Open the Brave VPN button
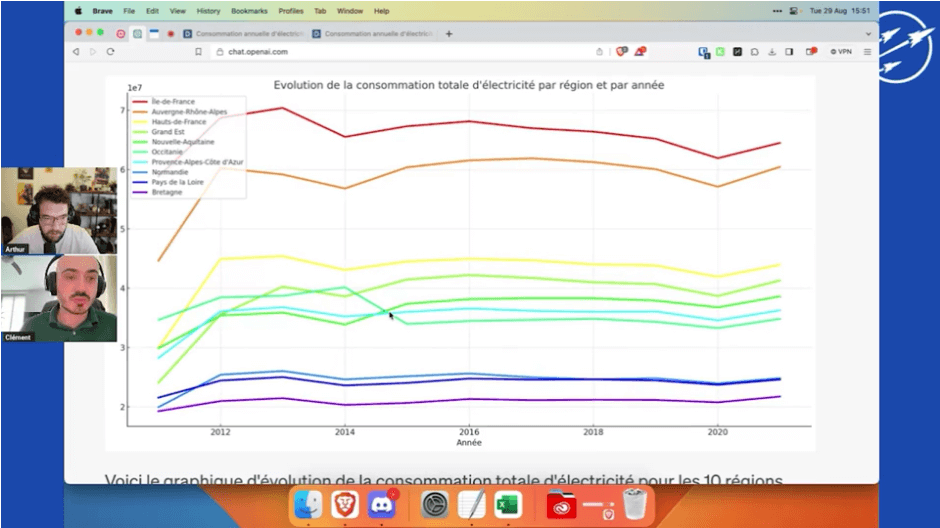The height and width of the screenshot is (528, 940). pyautogui.click(x=841, y=52)
